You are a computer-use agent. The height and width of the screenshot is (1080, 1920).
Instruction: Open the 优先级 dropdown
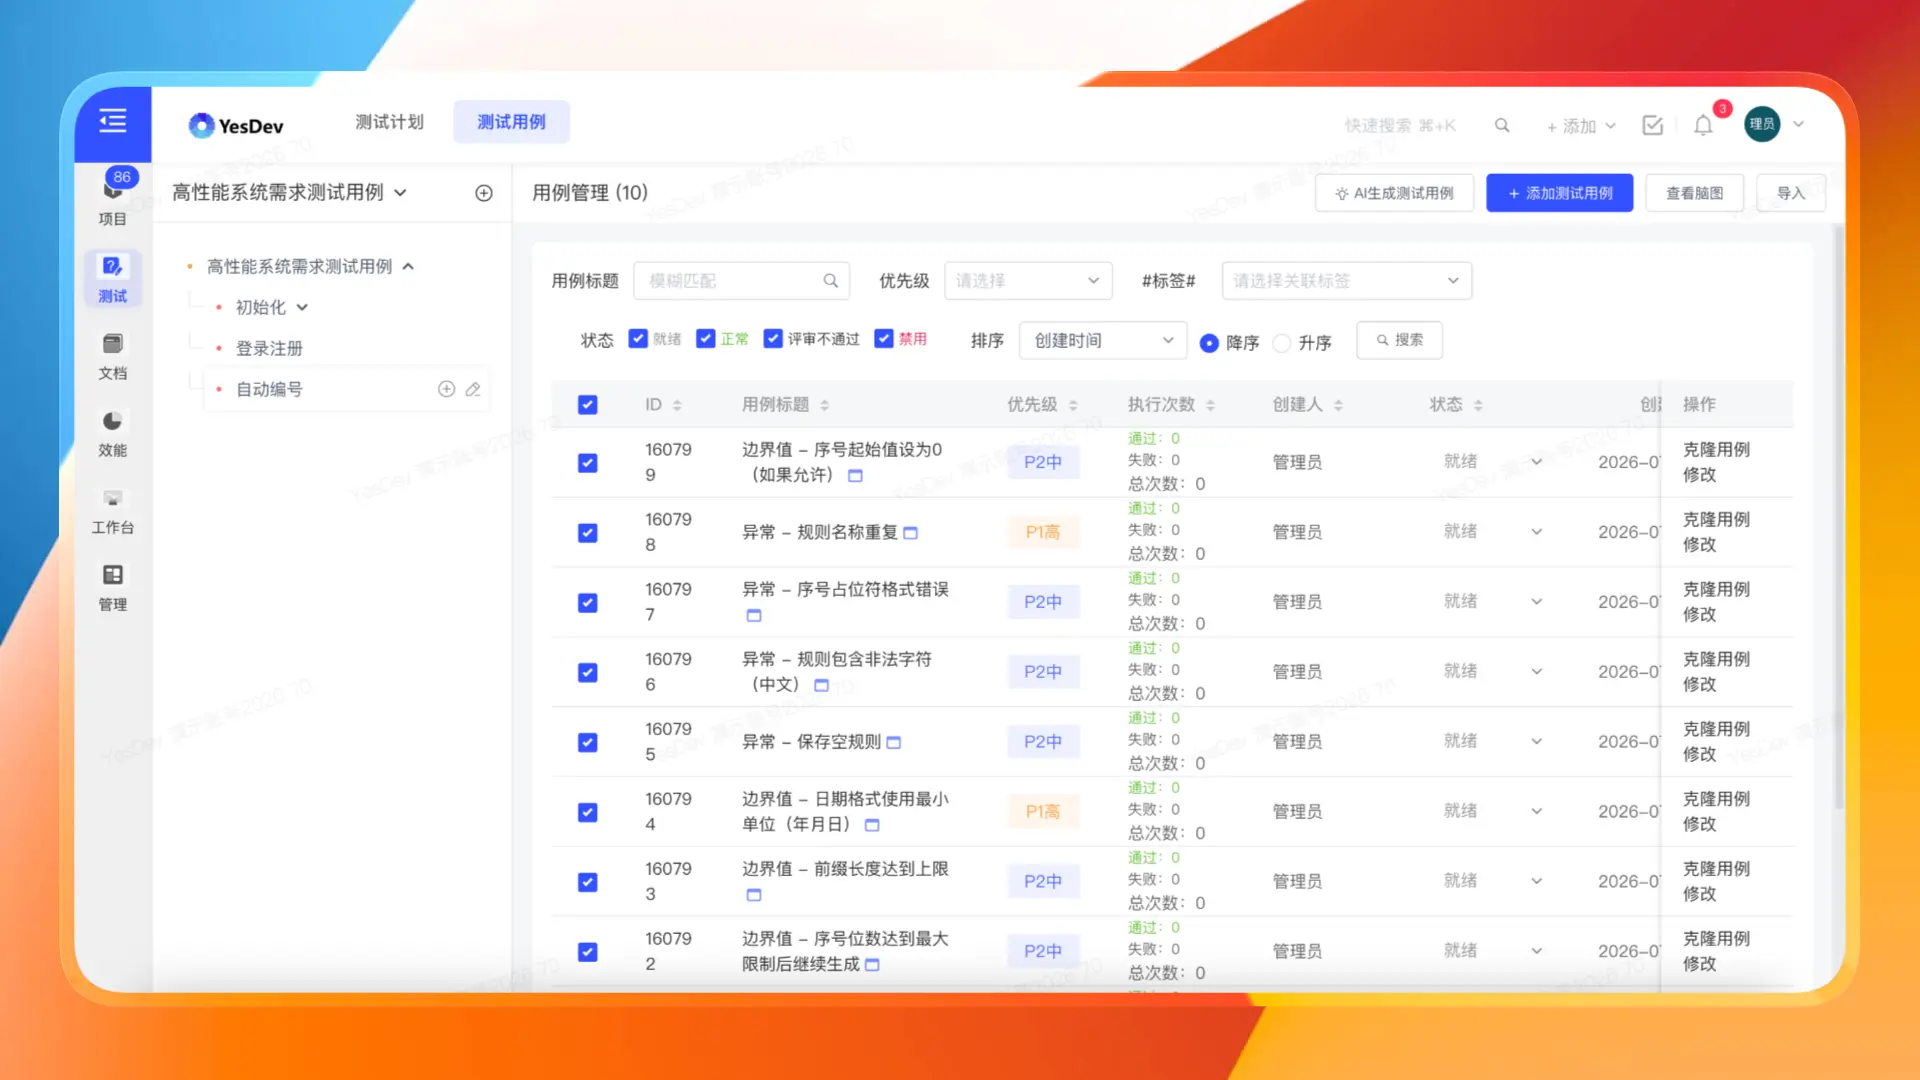[1028, 281]
